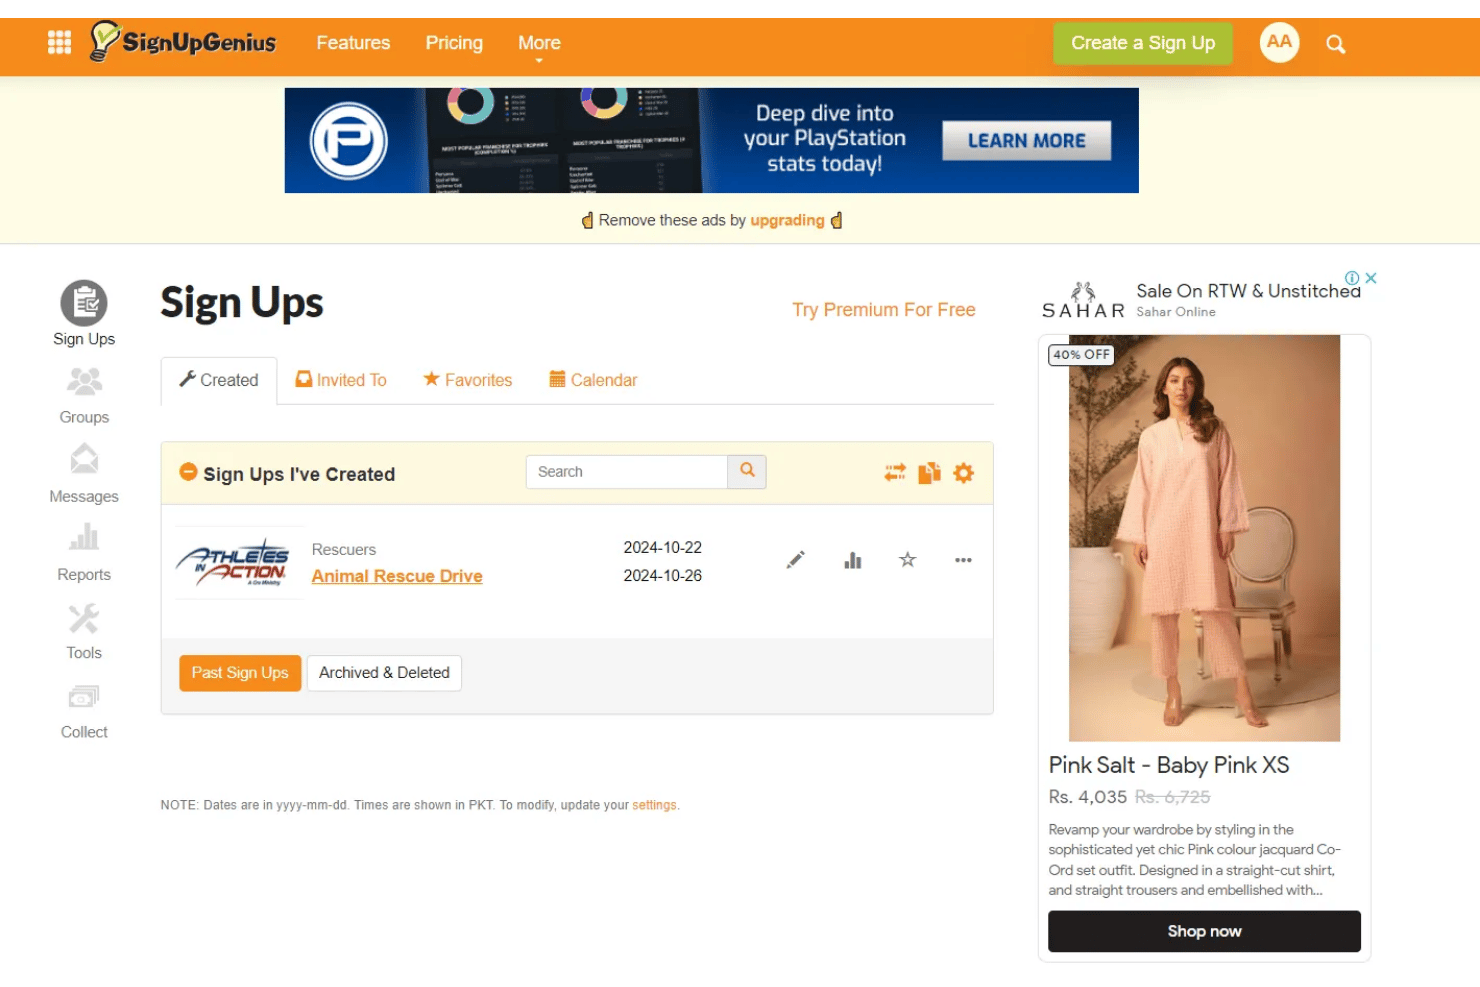Image resolution: width=1480 pixels, height=987 pixels.
Task: Edit Animal Rescue Drive with pencil icon
Action: 795,560
